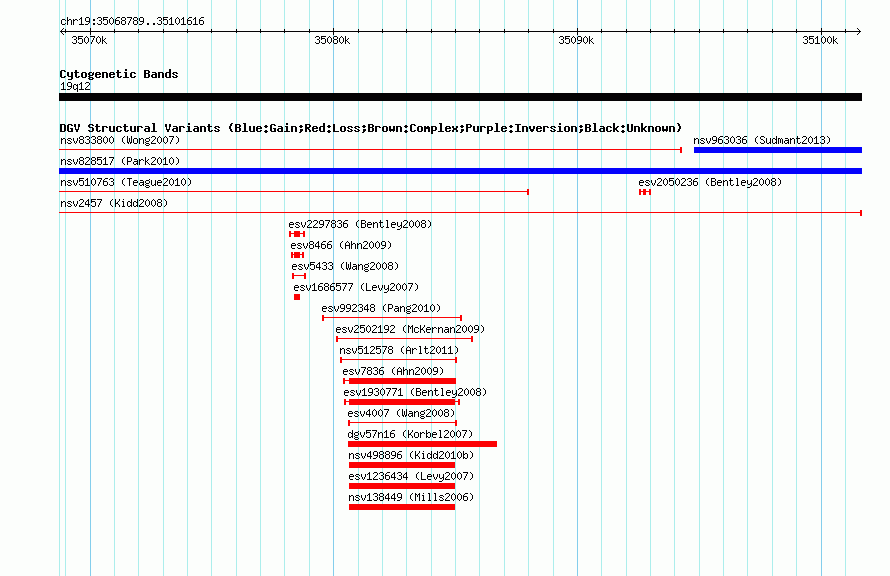
Task: Select the esv1930771 red loss bar
Action: 402,402
